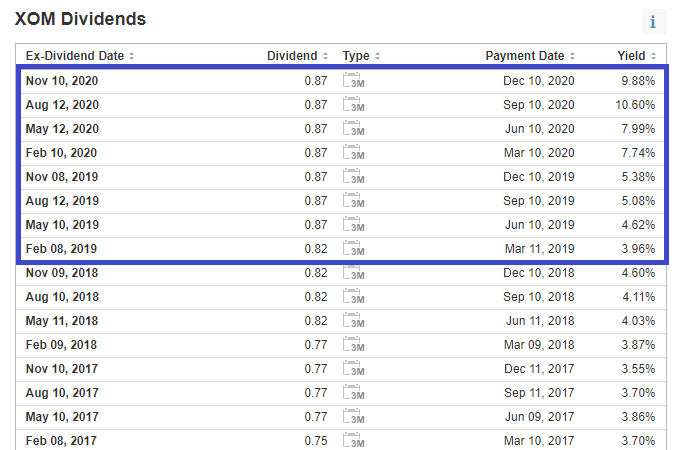Image resolution: width=674 pixels, height=450 pixels.
Task: Click the 0.75 dividend for Feb 08, 2017
Action: point(316,441)
